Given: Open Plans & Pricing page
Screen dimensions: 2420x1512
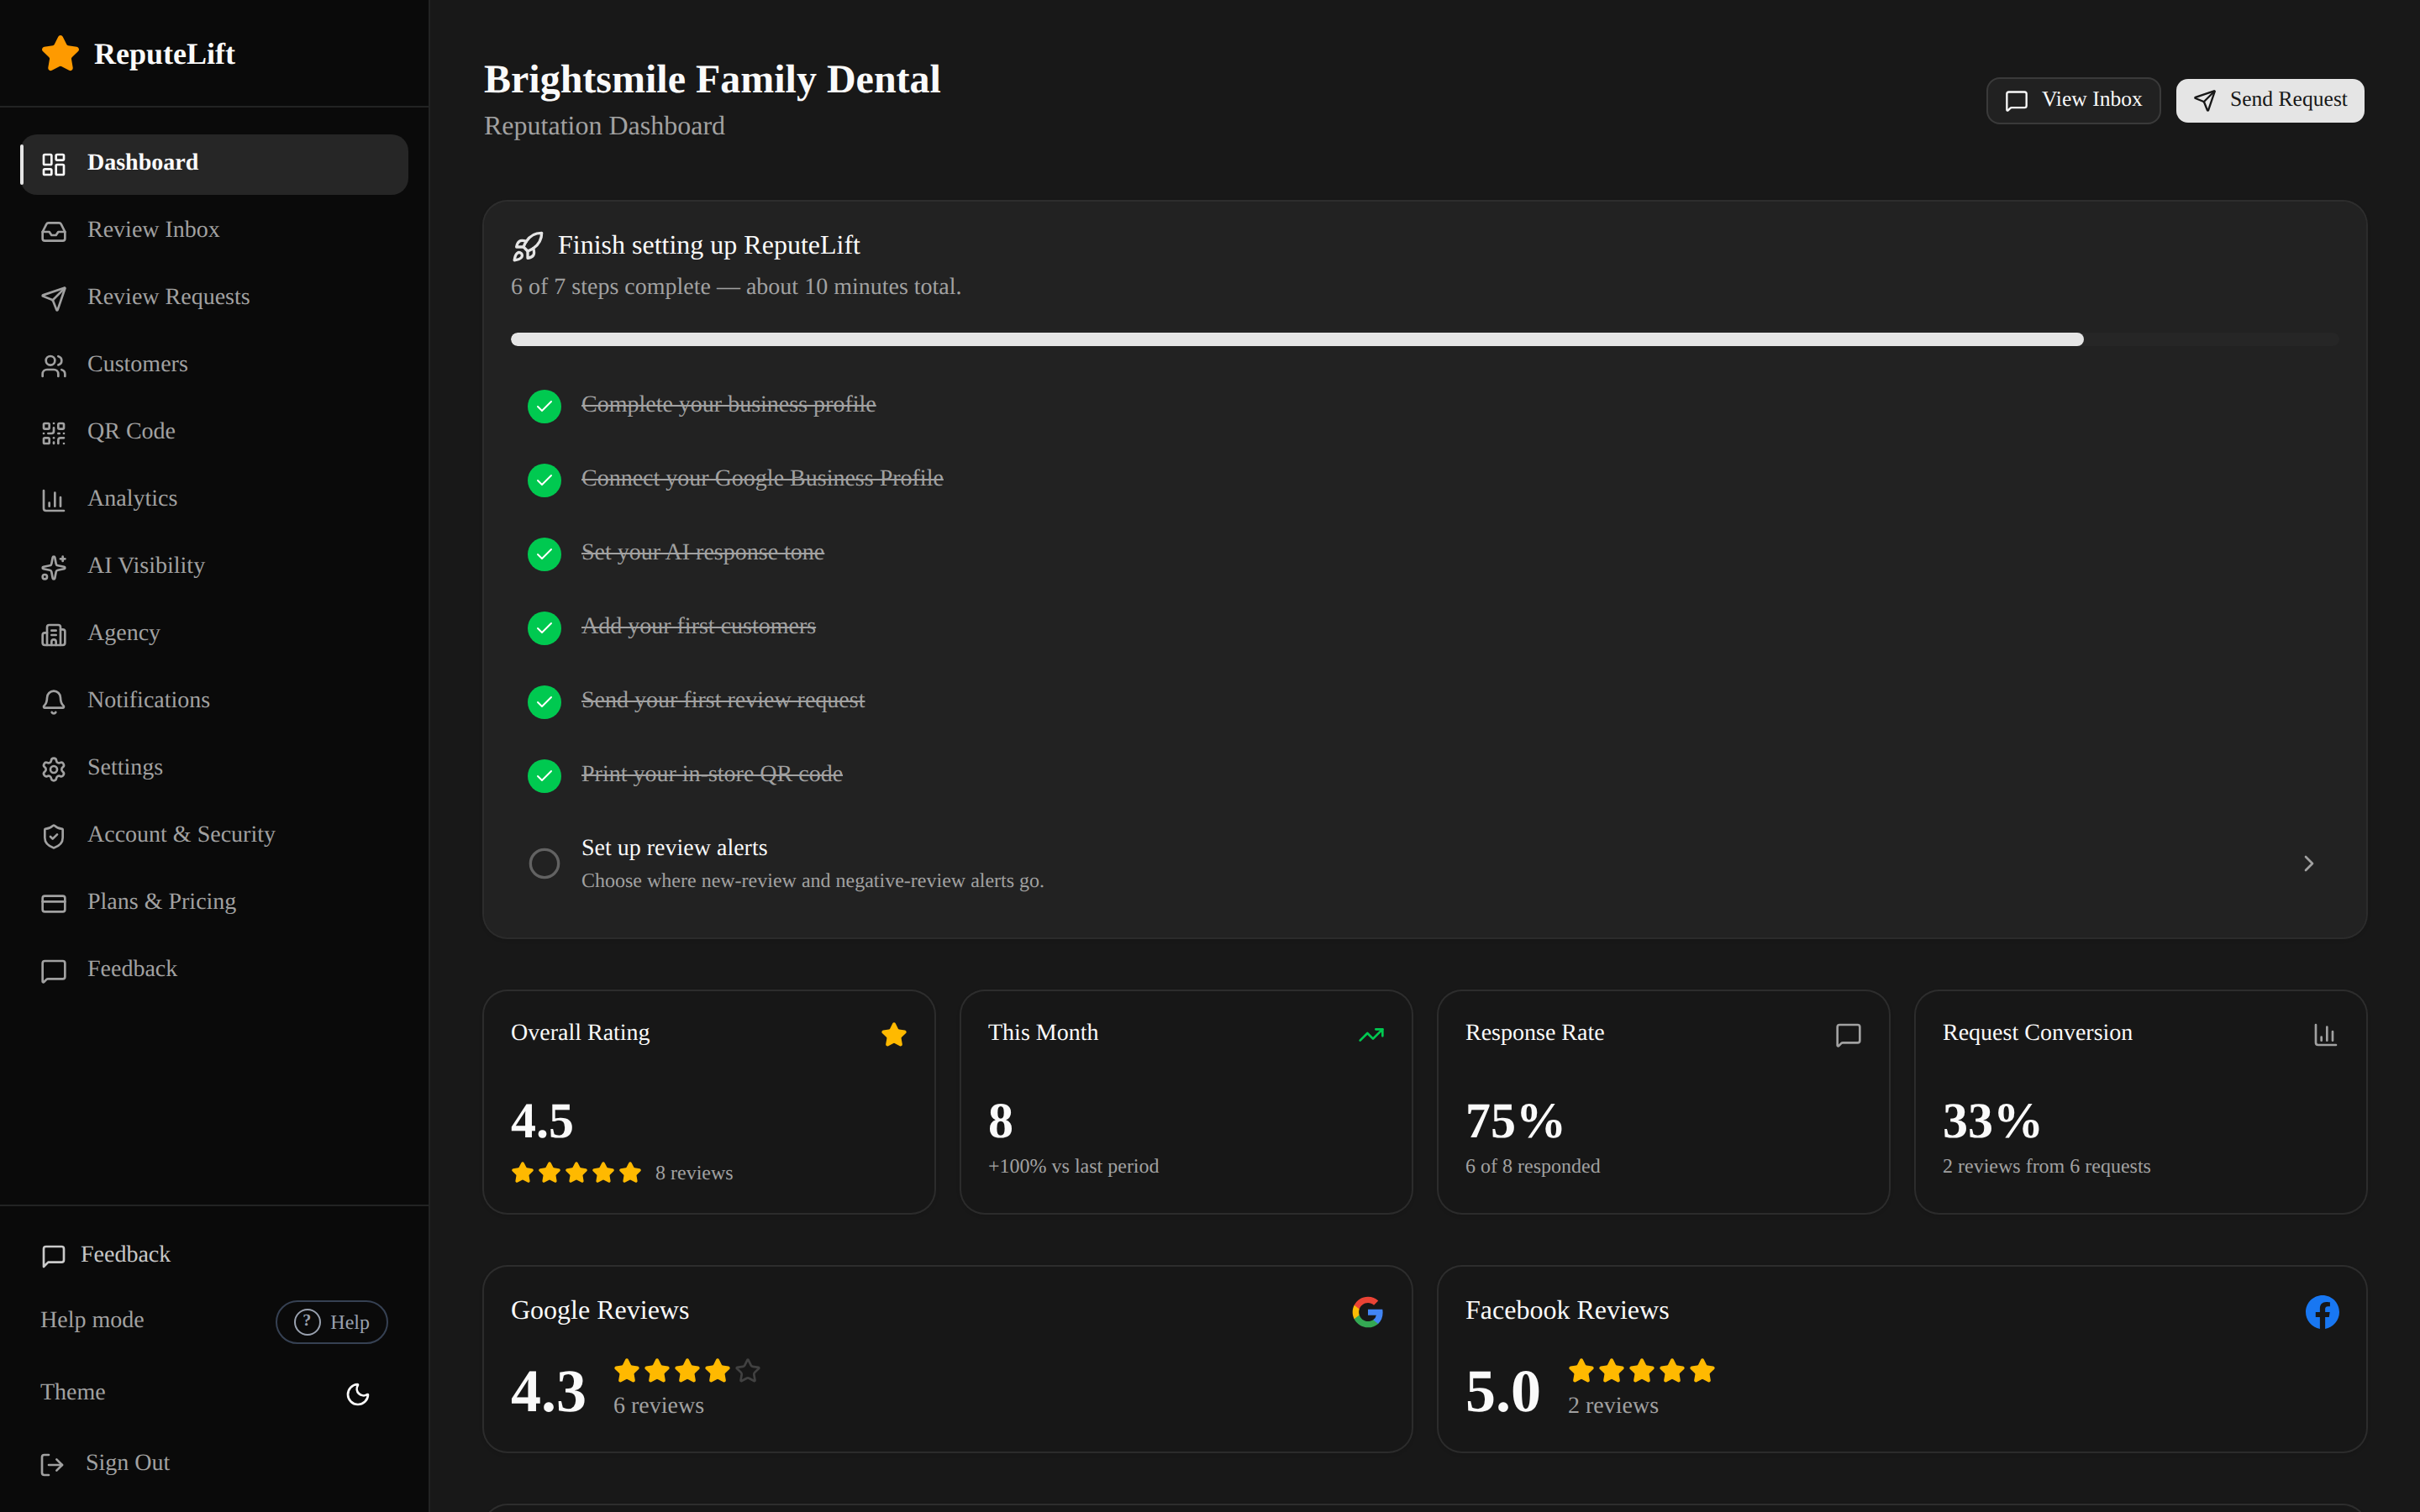Looking at the screenshot, I should point(214,903).
